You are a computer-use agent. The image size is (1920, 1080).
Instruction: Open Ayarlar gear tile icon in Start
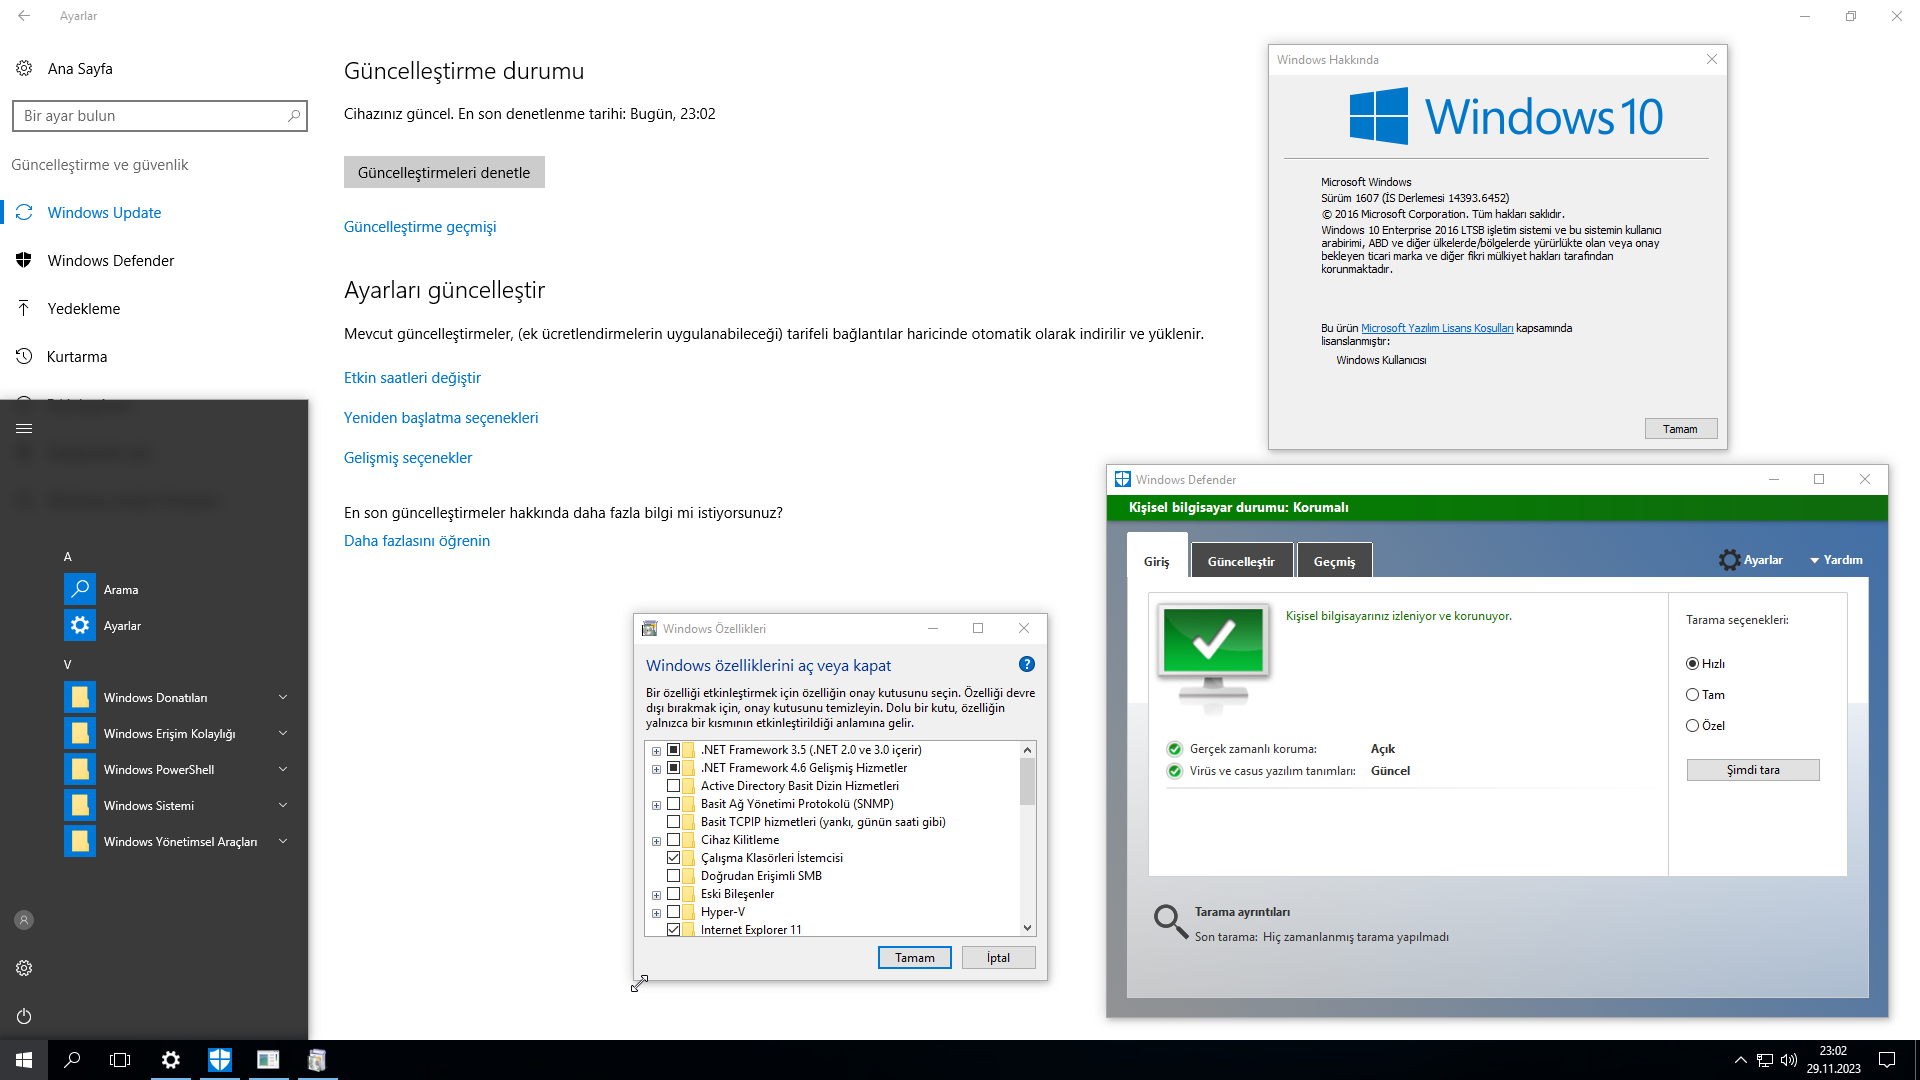[x=80, y=625]
